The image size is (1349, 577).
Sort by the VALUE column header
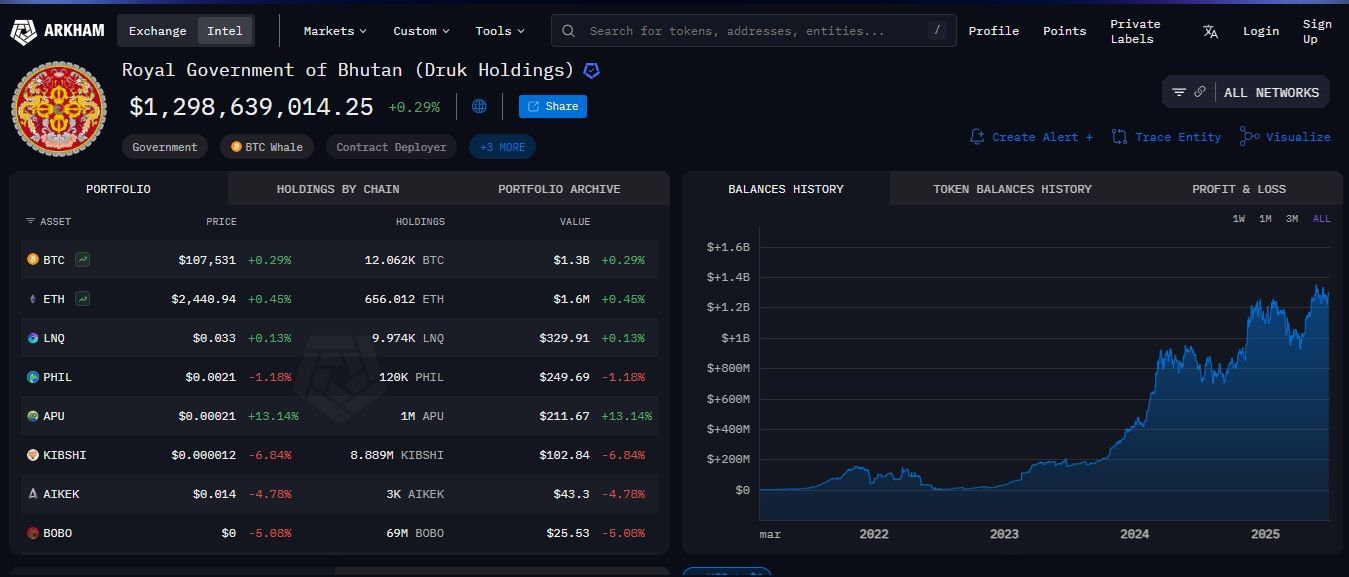click(x=575, y=222)
